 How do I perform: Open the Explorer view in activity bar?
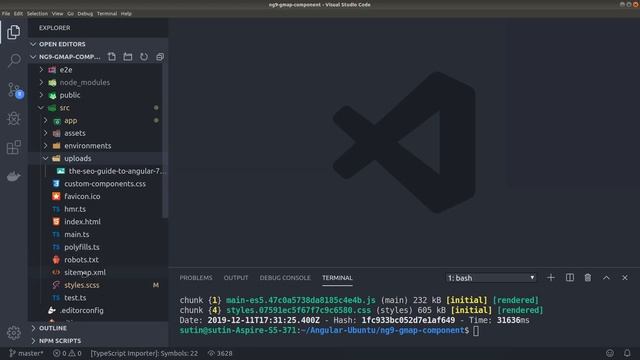coord(13,32)
